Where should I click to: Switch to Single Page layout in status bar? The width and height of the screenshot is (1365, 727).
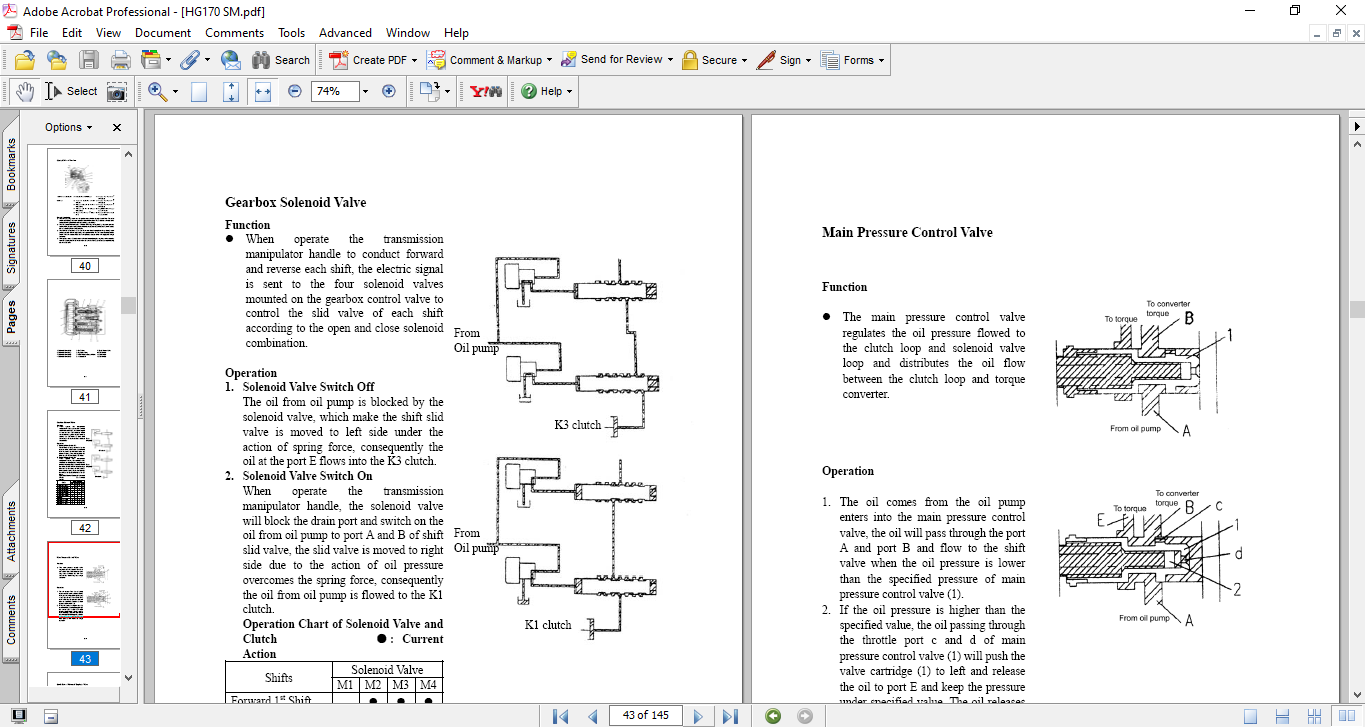click(x=1250, y=716)
